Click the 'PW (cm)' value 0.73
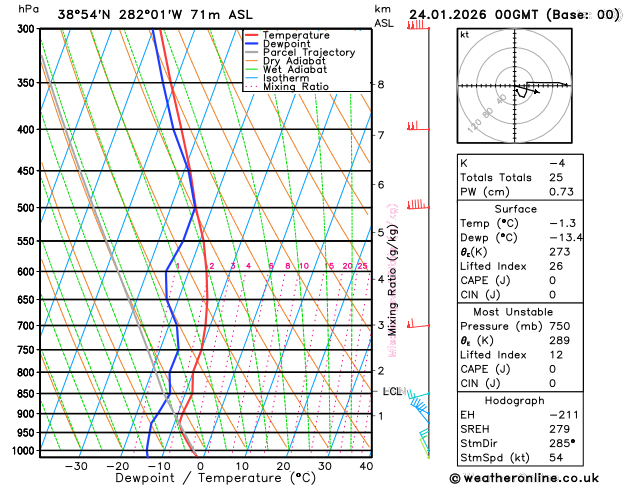The image size is (629, 486). coord(561,192)
